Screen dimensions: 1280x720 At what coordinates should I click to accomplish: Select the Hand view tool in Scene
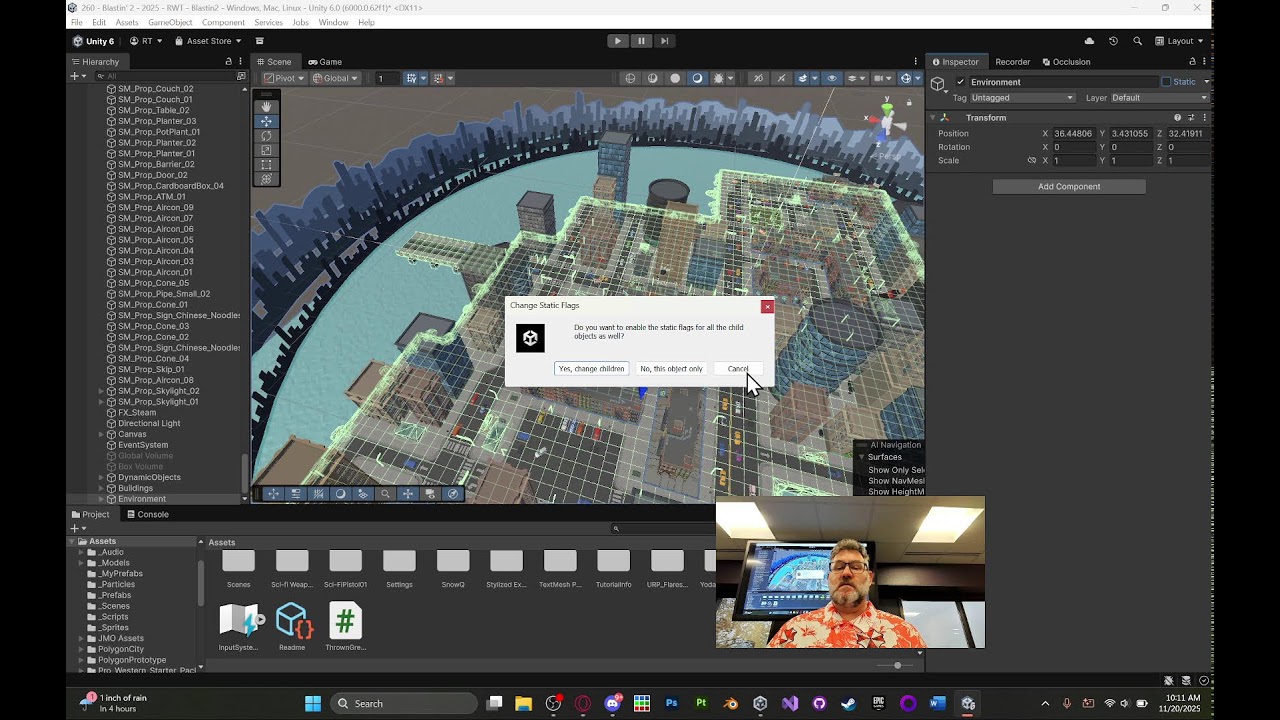click(266, 106)
